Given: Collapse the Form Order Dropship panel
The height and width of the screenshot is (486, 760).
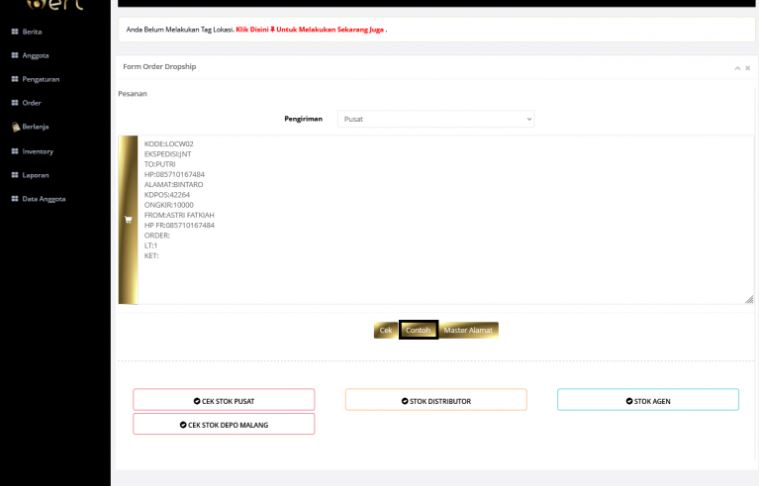Looking at the screenshot, I should (737, 68).
